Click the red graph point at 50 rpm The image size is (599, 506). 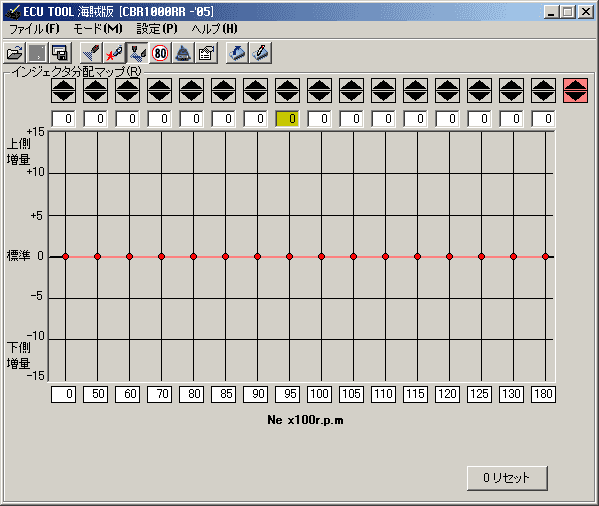click(97, 257)
